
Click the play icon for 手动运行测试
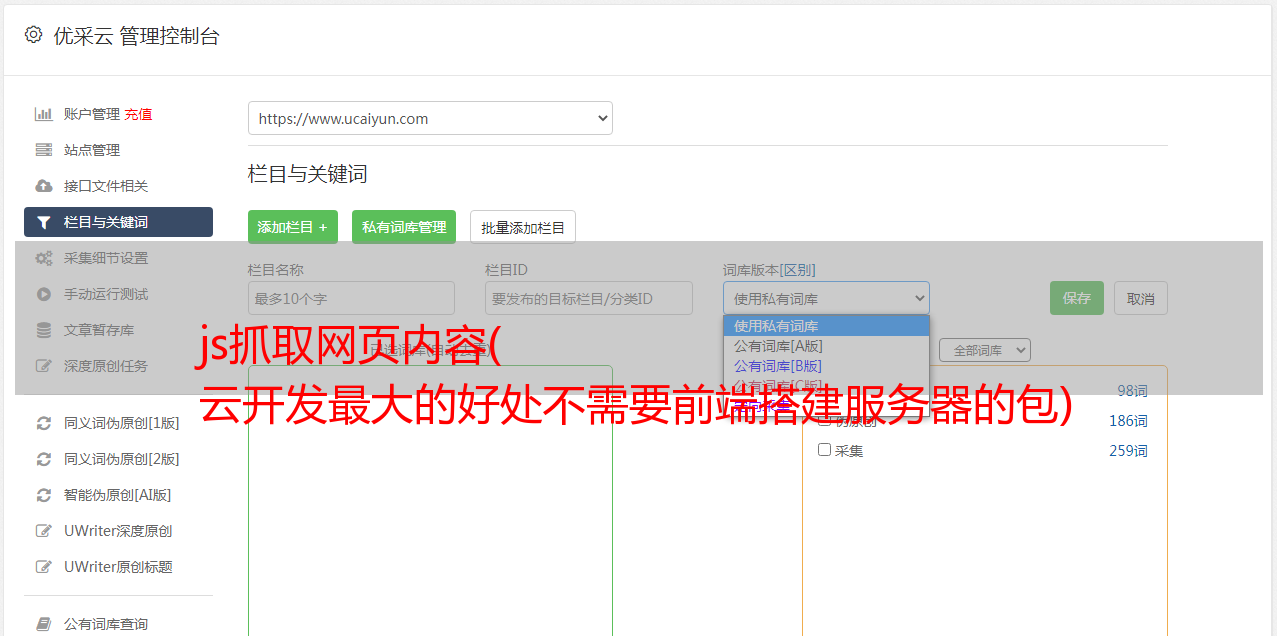click(x=44, y=294)
